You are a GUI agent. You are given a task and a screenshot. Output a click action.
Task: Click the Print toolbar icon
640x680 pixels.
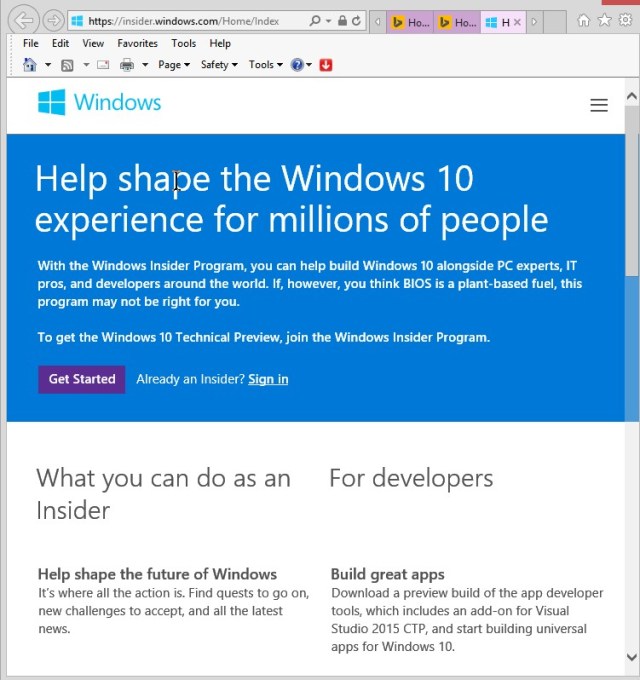[127, 65]
